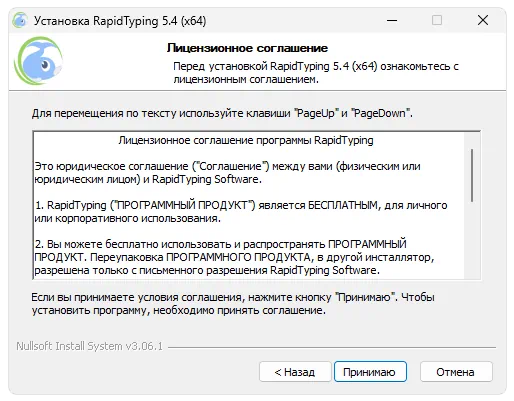Minimize the installer window
514x401 pixels.
coord(392,21)
